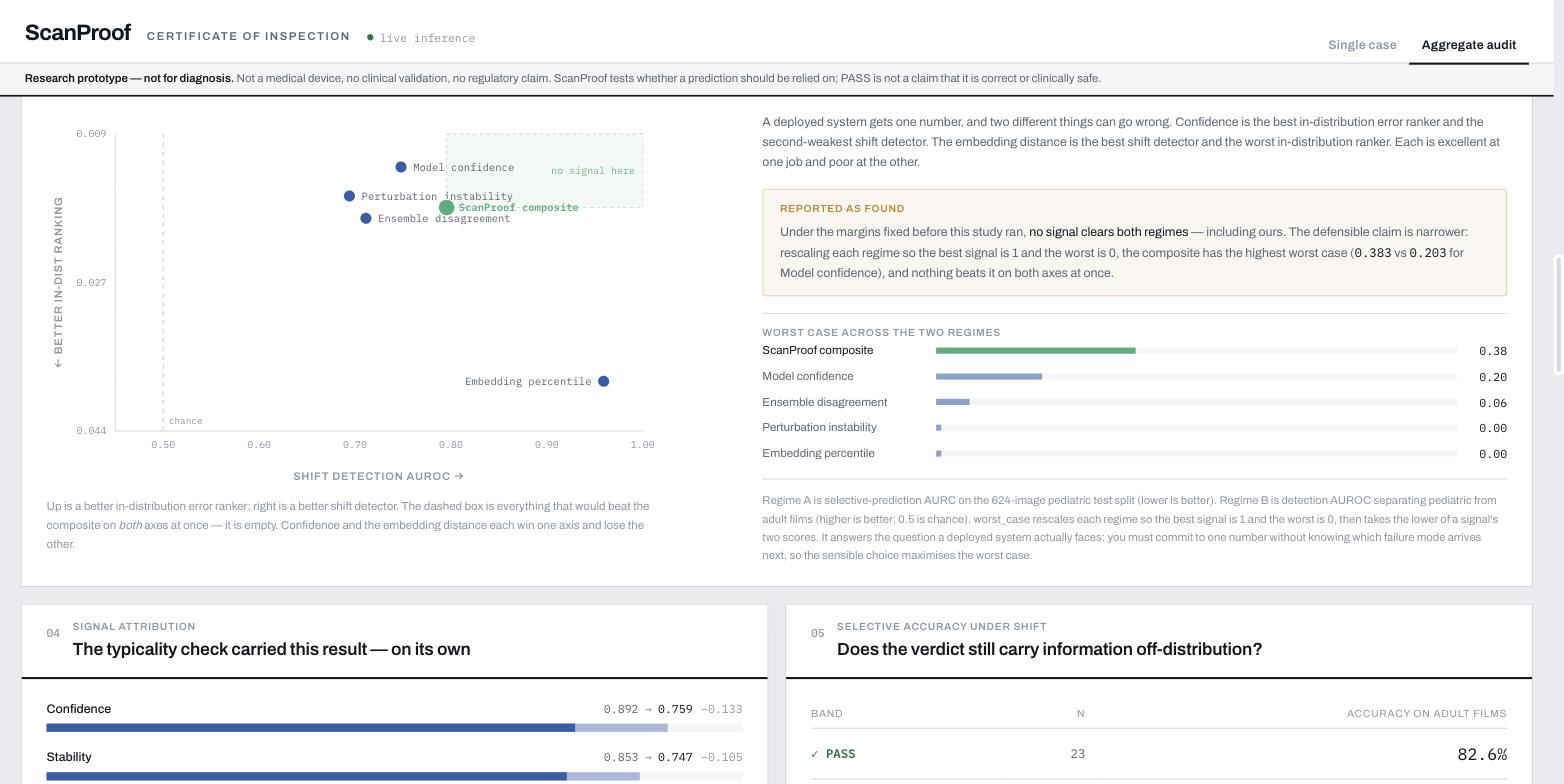
Task: Click the Ensemble disagreement worst-case bar
Action: 1196,402
